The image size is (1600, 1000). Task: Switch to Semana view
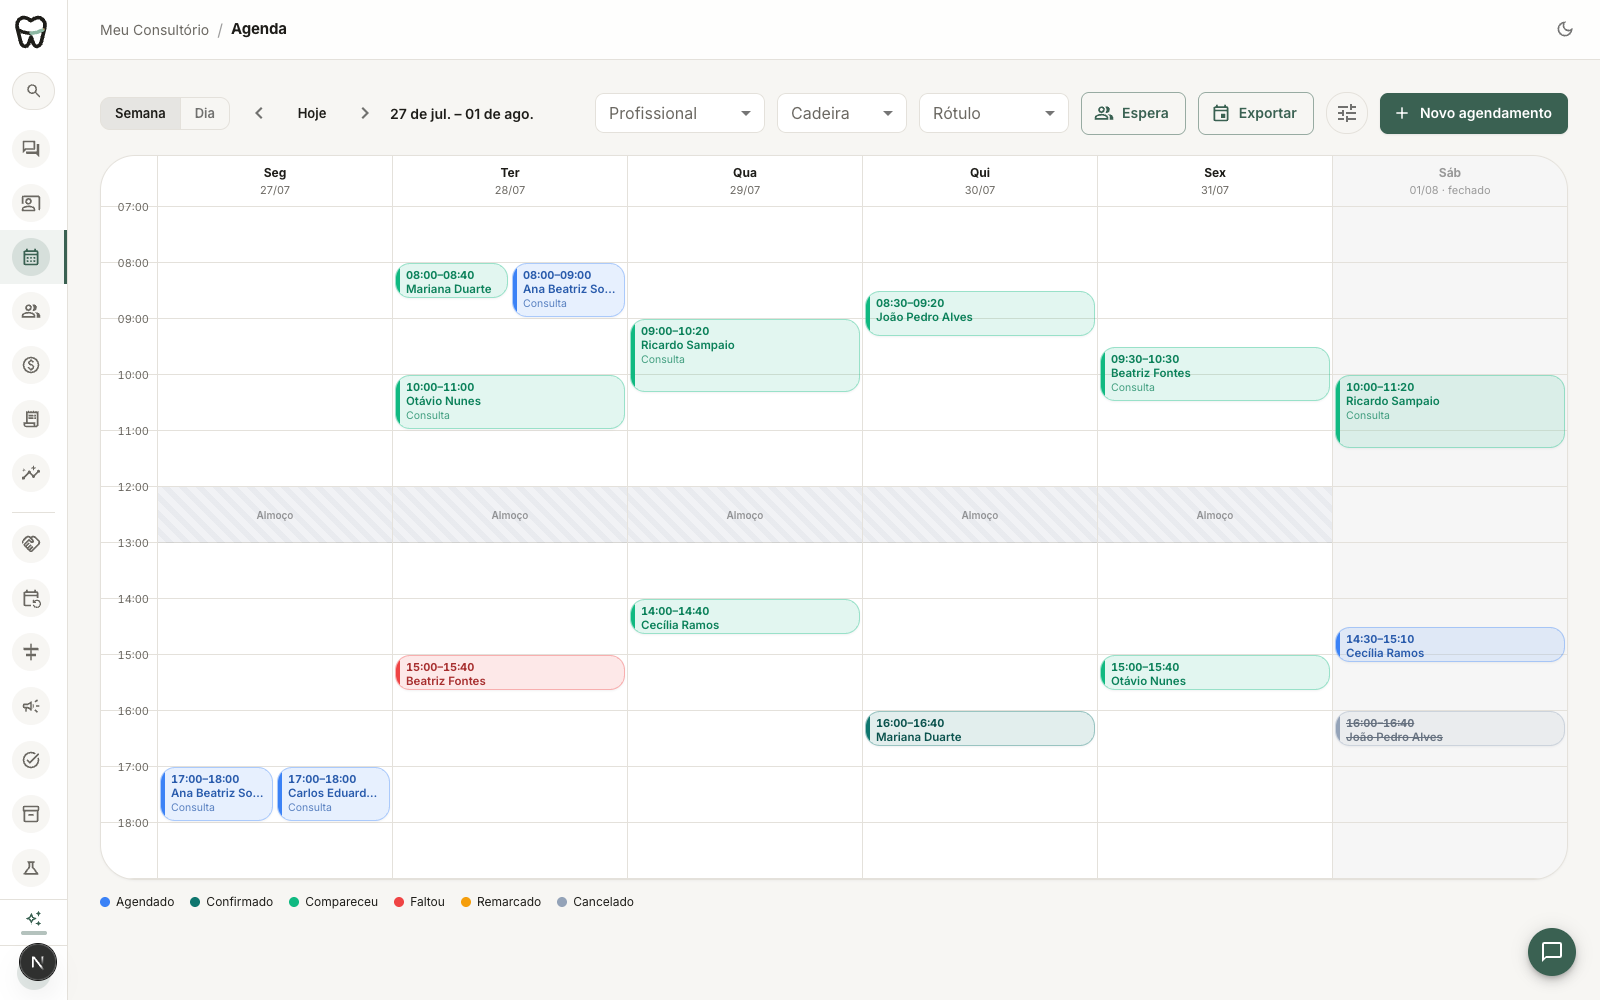[x=140, y=113]
